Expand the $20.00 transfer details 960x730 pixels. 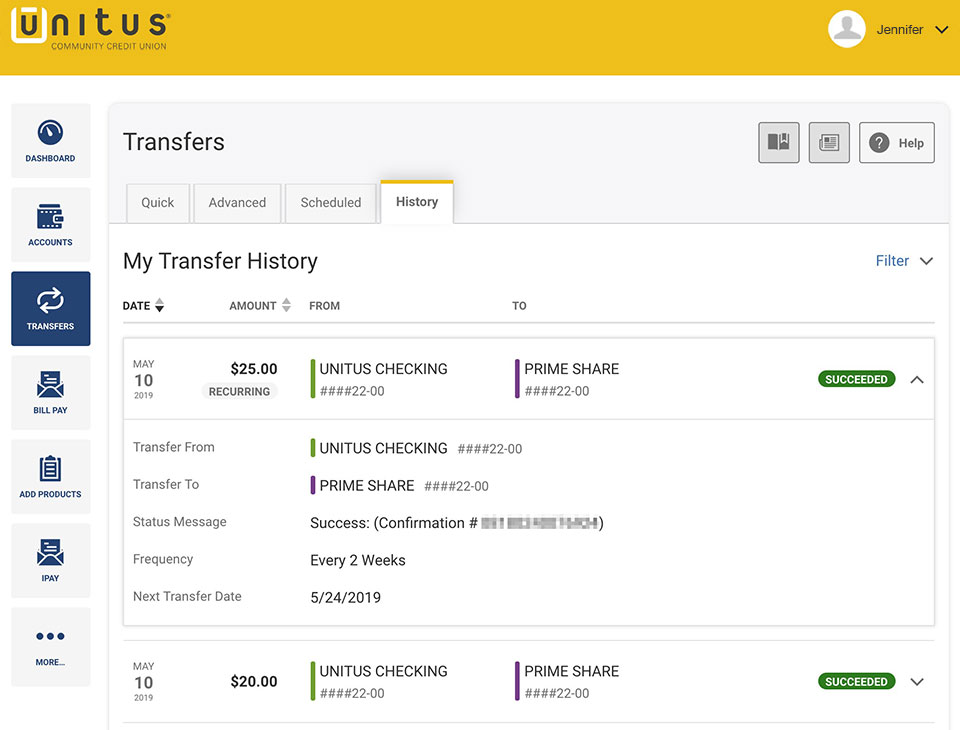coord(917,682)
